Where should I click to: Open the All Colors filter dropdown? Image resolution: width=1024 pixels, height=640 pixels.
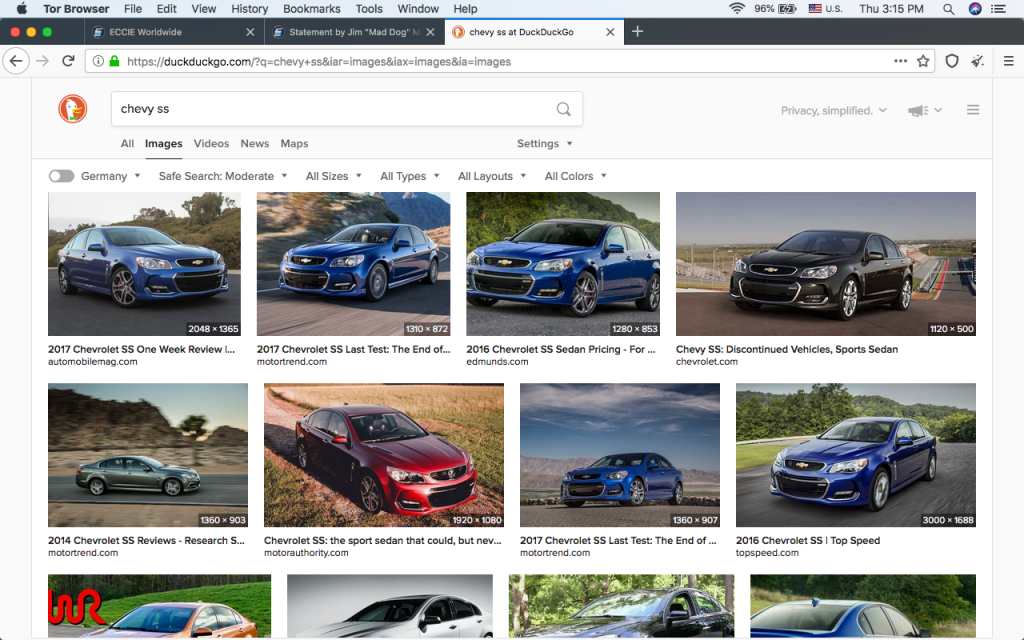click(x=576, y=176)
